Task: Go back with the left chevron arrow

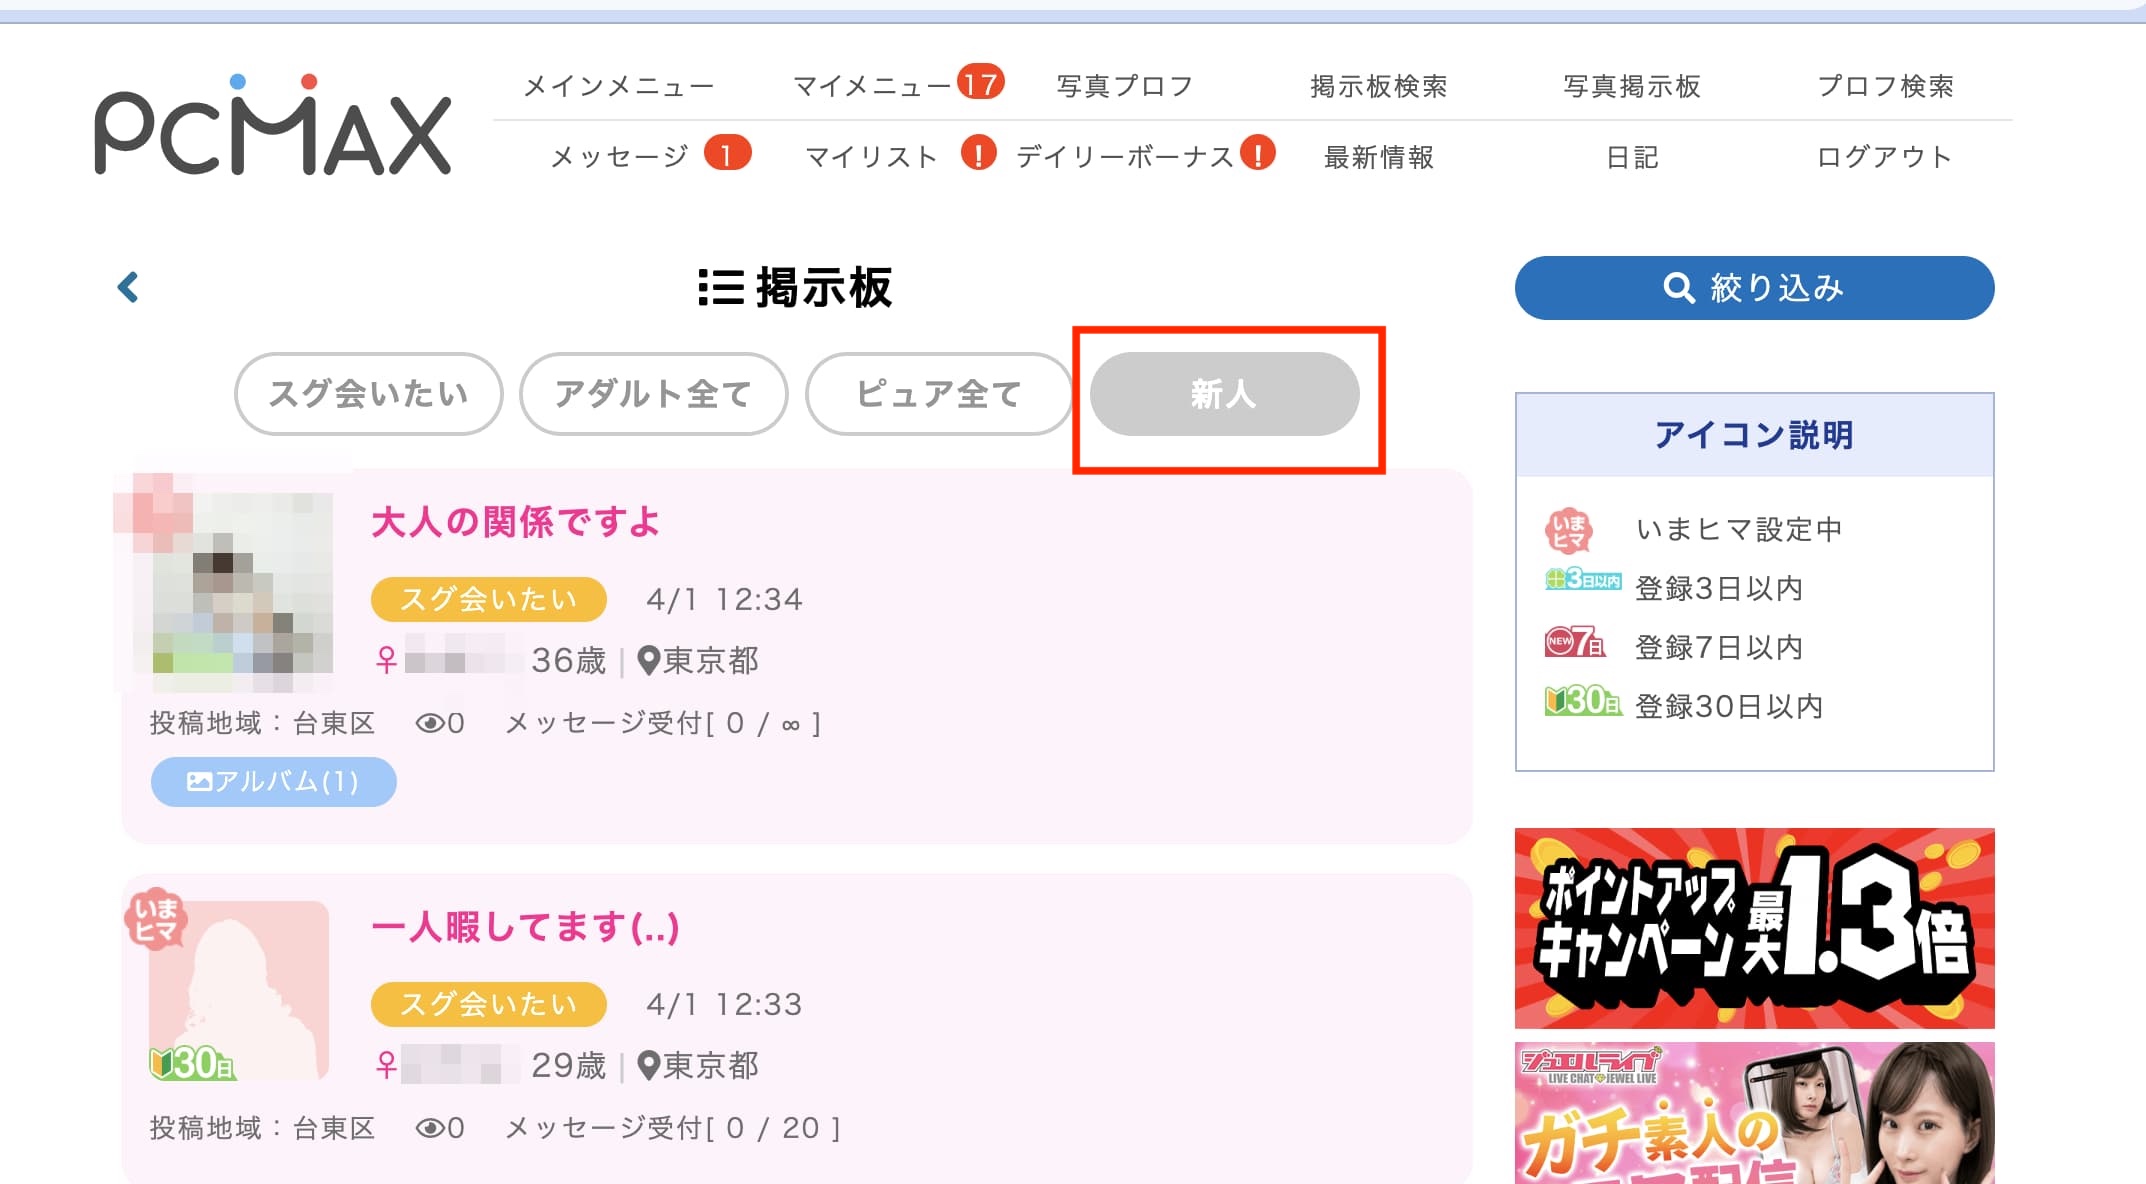Action: point(128,288)
